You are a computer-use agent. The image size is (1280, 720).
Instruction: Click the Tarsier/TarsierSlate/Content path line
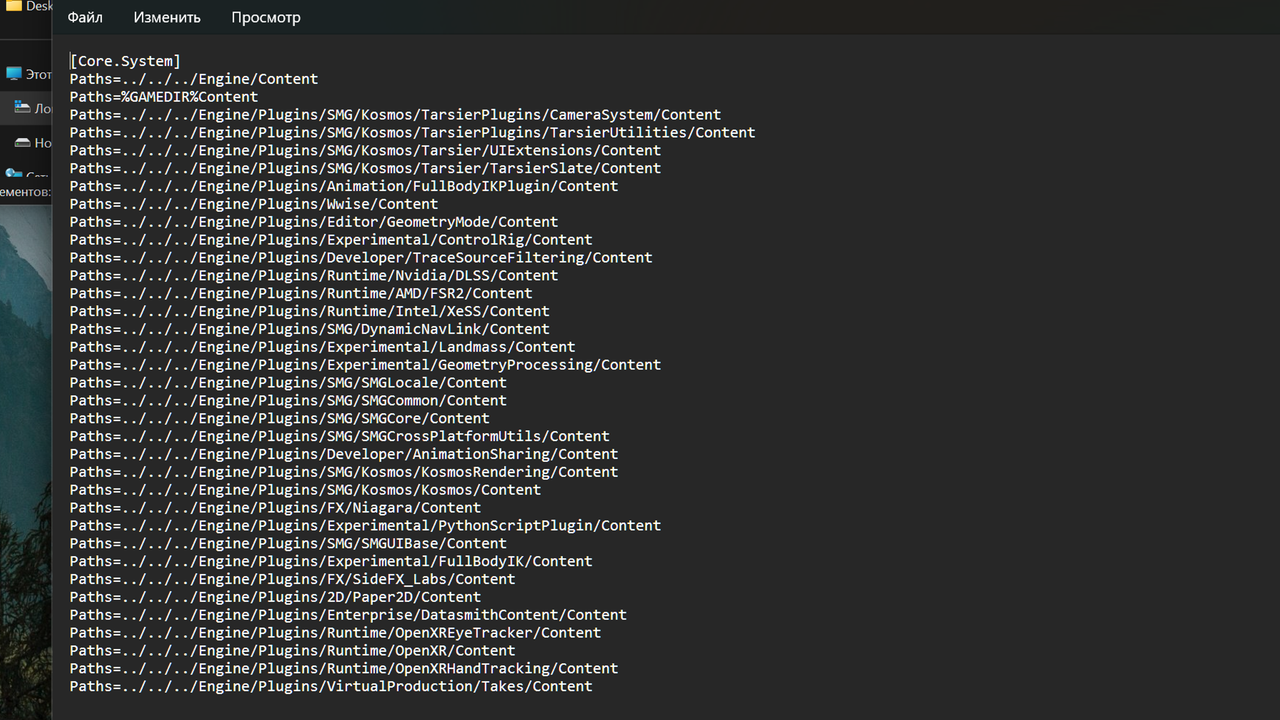click(x=365, y=169)
